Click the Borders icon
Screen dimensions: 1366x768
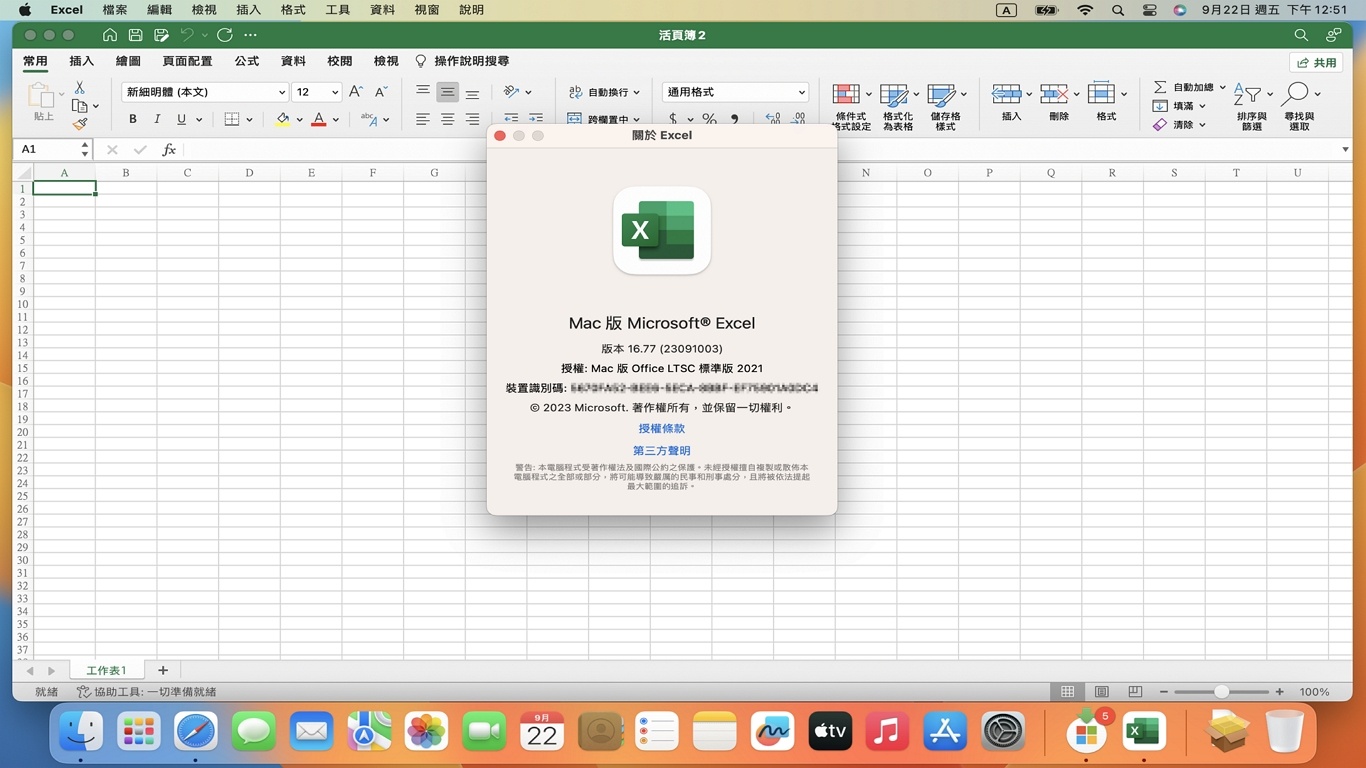click(x=232, y=119)
